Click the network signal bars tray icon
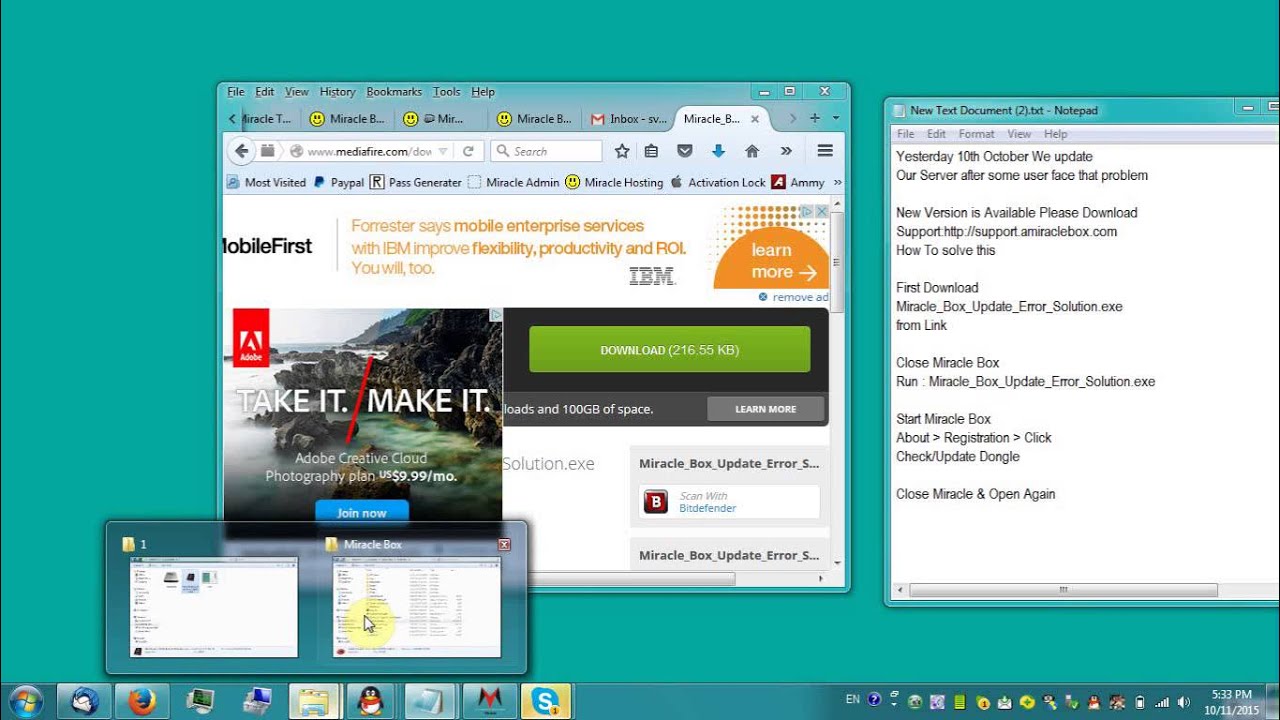1280x720 pixels. [x=1161, y=702]
